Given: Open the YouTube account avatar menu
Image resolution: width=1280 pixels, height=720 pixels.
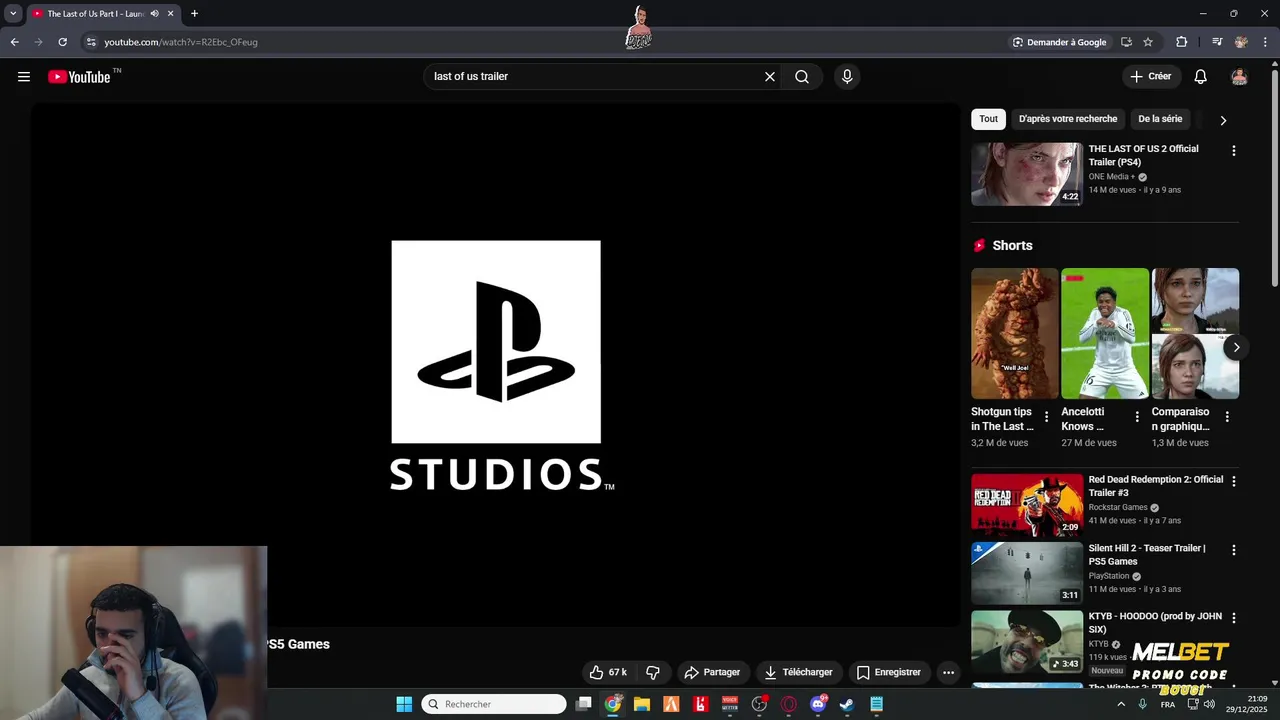Looking at the screenshot, I should (x=1239, y=76).
